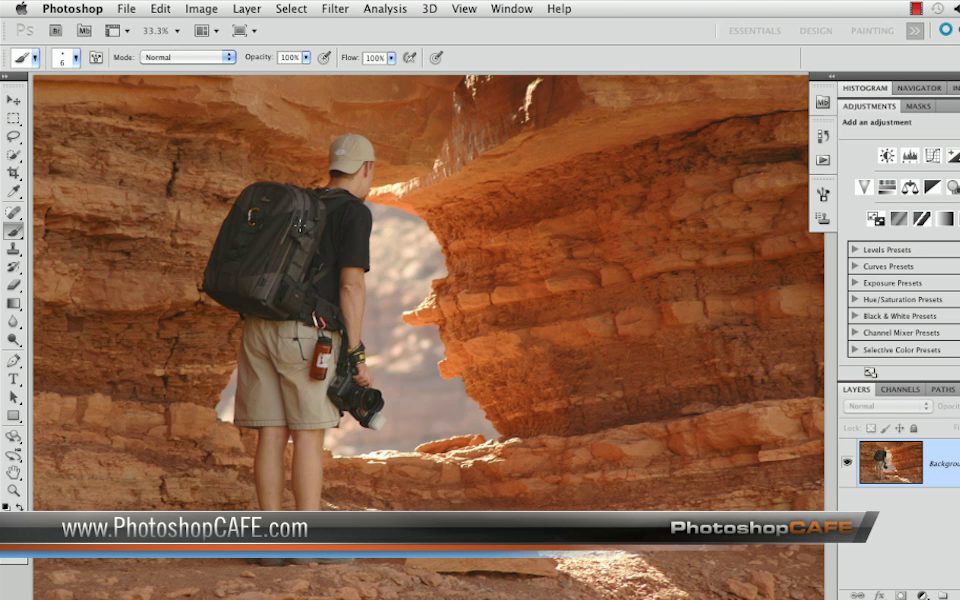Select the Gradient tool in the toolbox
This screenshot has width=960, height=600.
coord(13,304)
